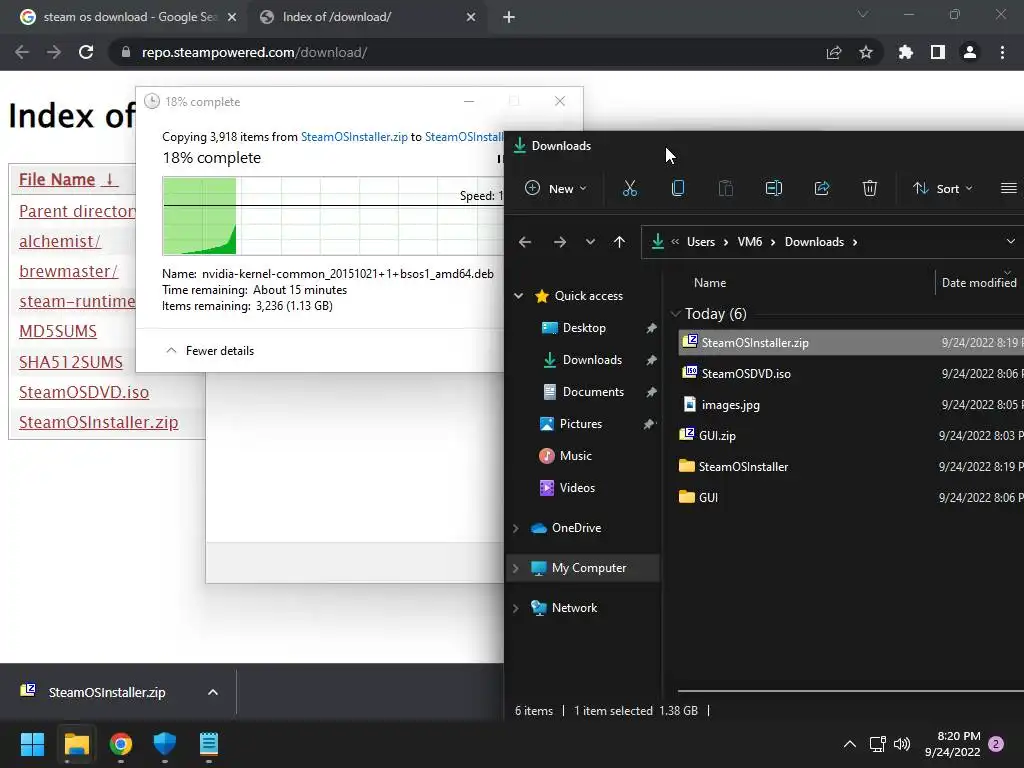The width and height of the screenshot is (1024, 768).
Task: Download SteamOSDVD.iso from web index
Action: [x=84, y=392]
